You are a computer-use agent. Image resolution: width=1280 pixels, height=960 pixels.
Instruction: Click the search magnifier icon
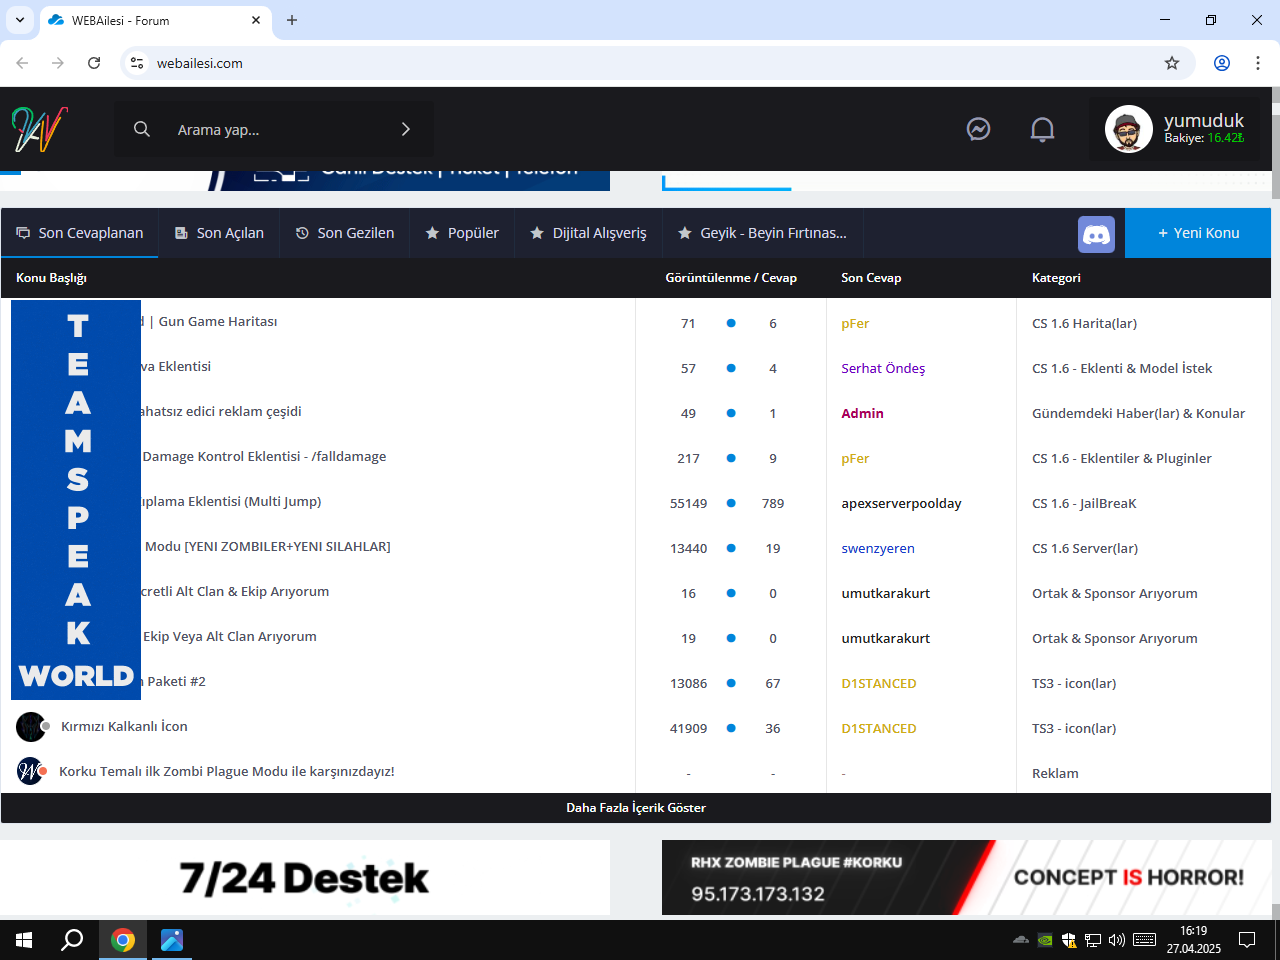(x=142, y=129)
